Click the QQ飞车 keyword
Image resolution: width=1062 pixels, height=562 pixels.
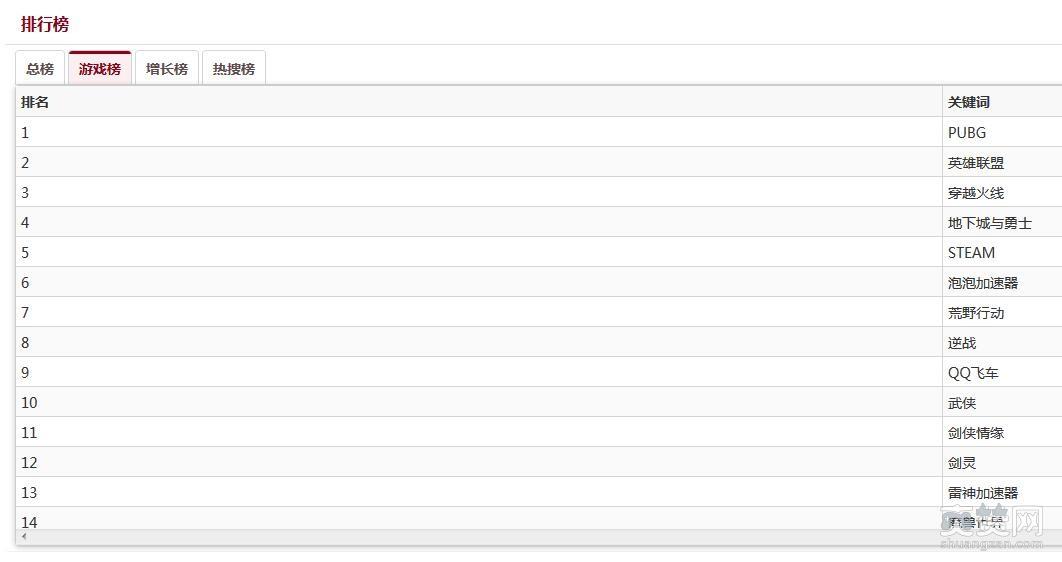(x=973, y=372)
